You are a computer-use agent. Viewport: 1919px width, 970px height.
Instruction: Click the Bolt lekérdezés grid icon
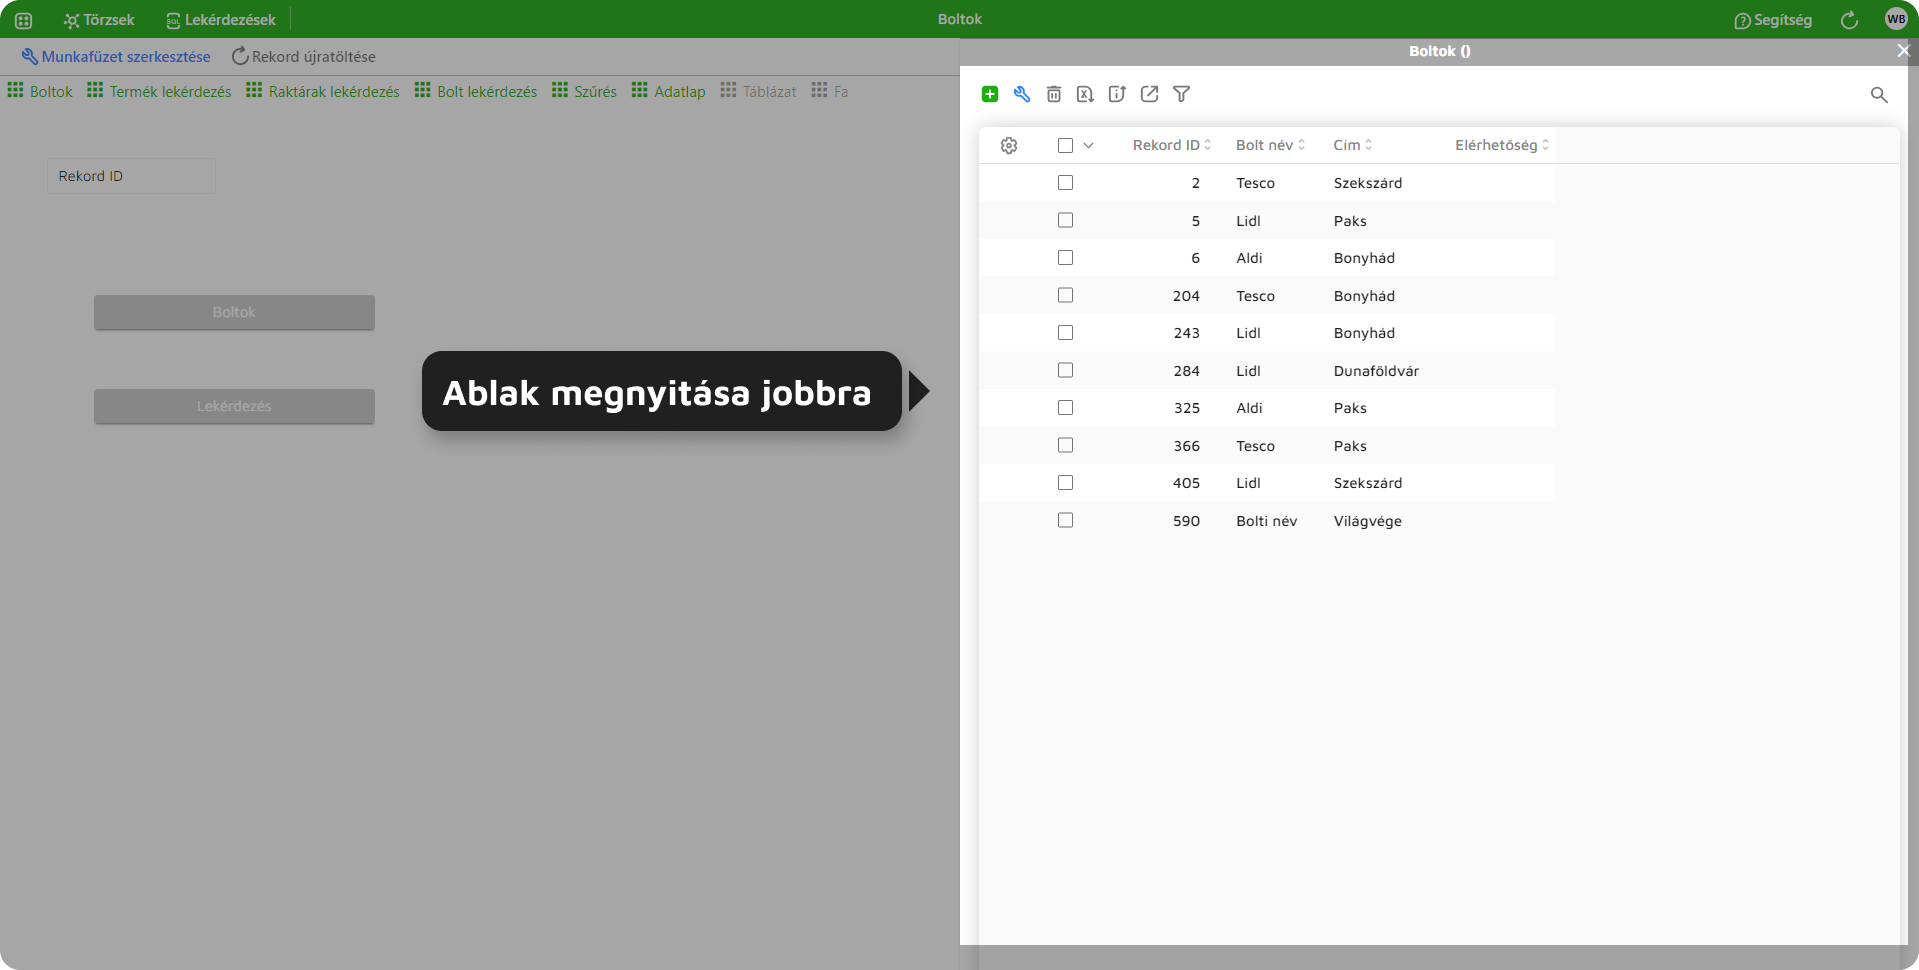click(x=422, y=90)
